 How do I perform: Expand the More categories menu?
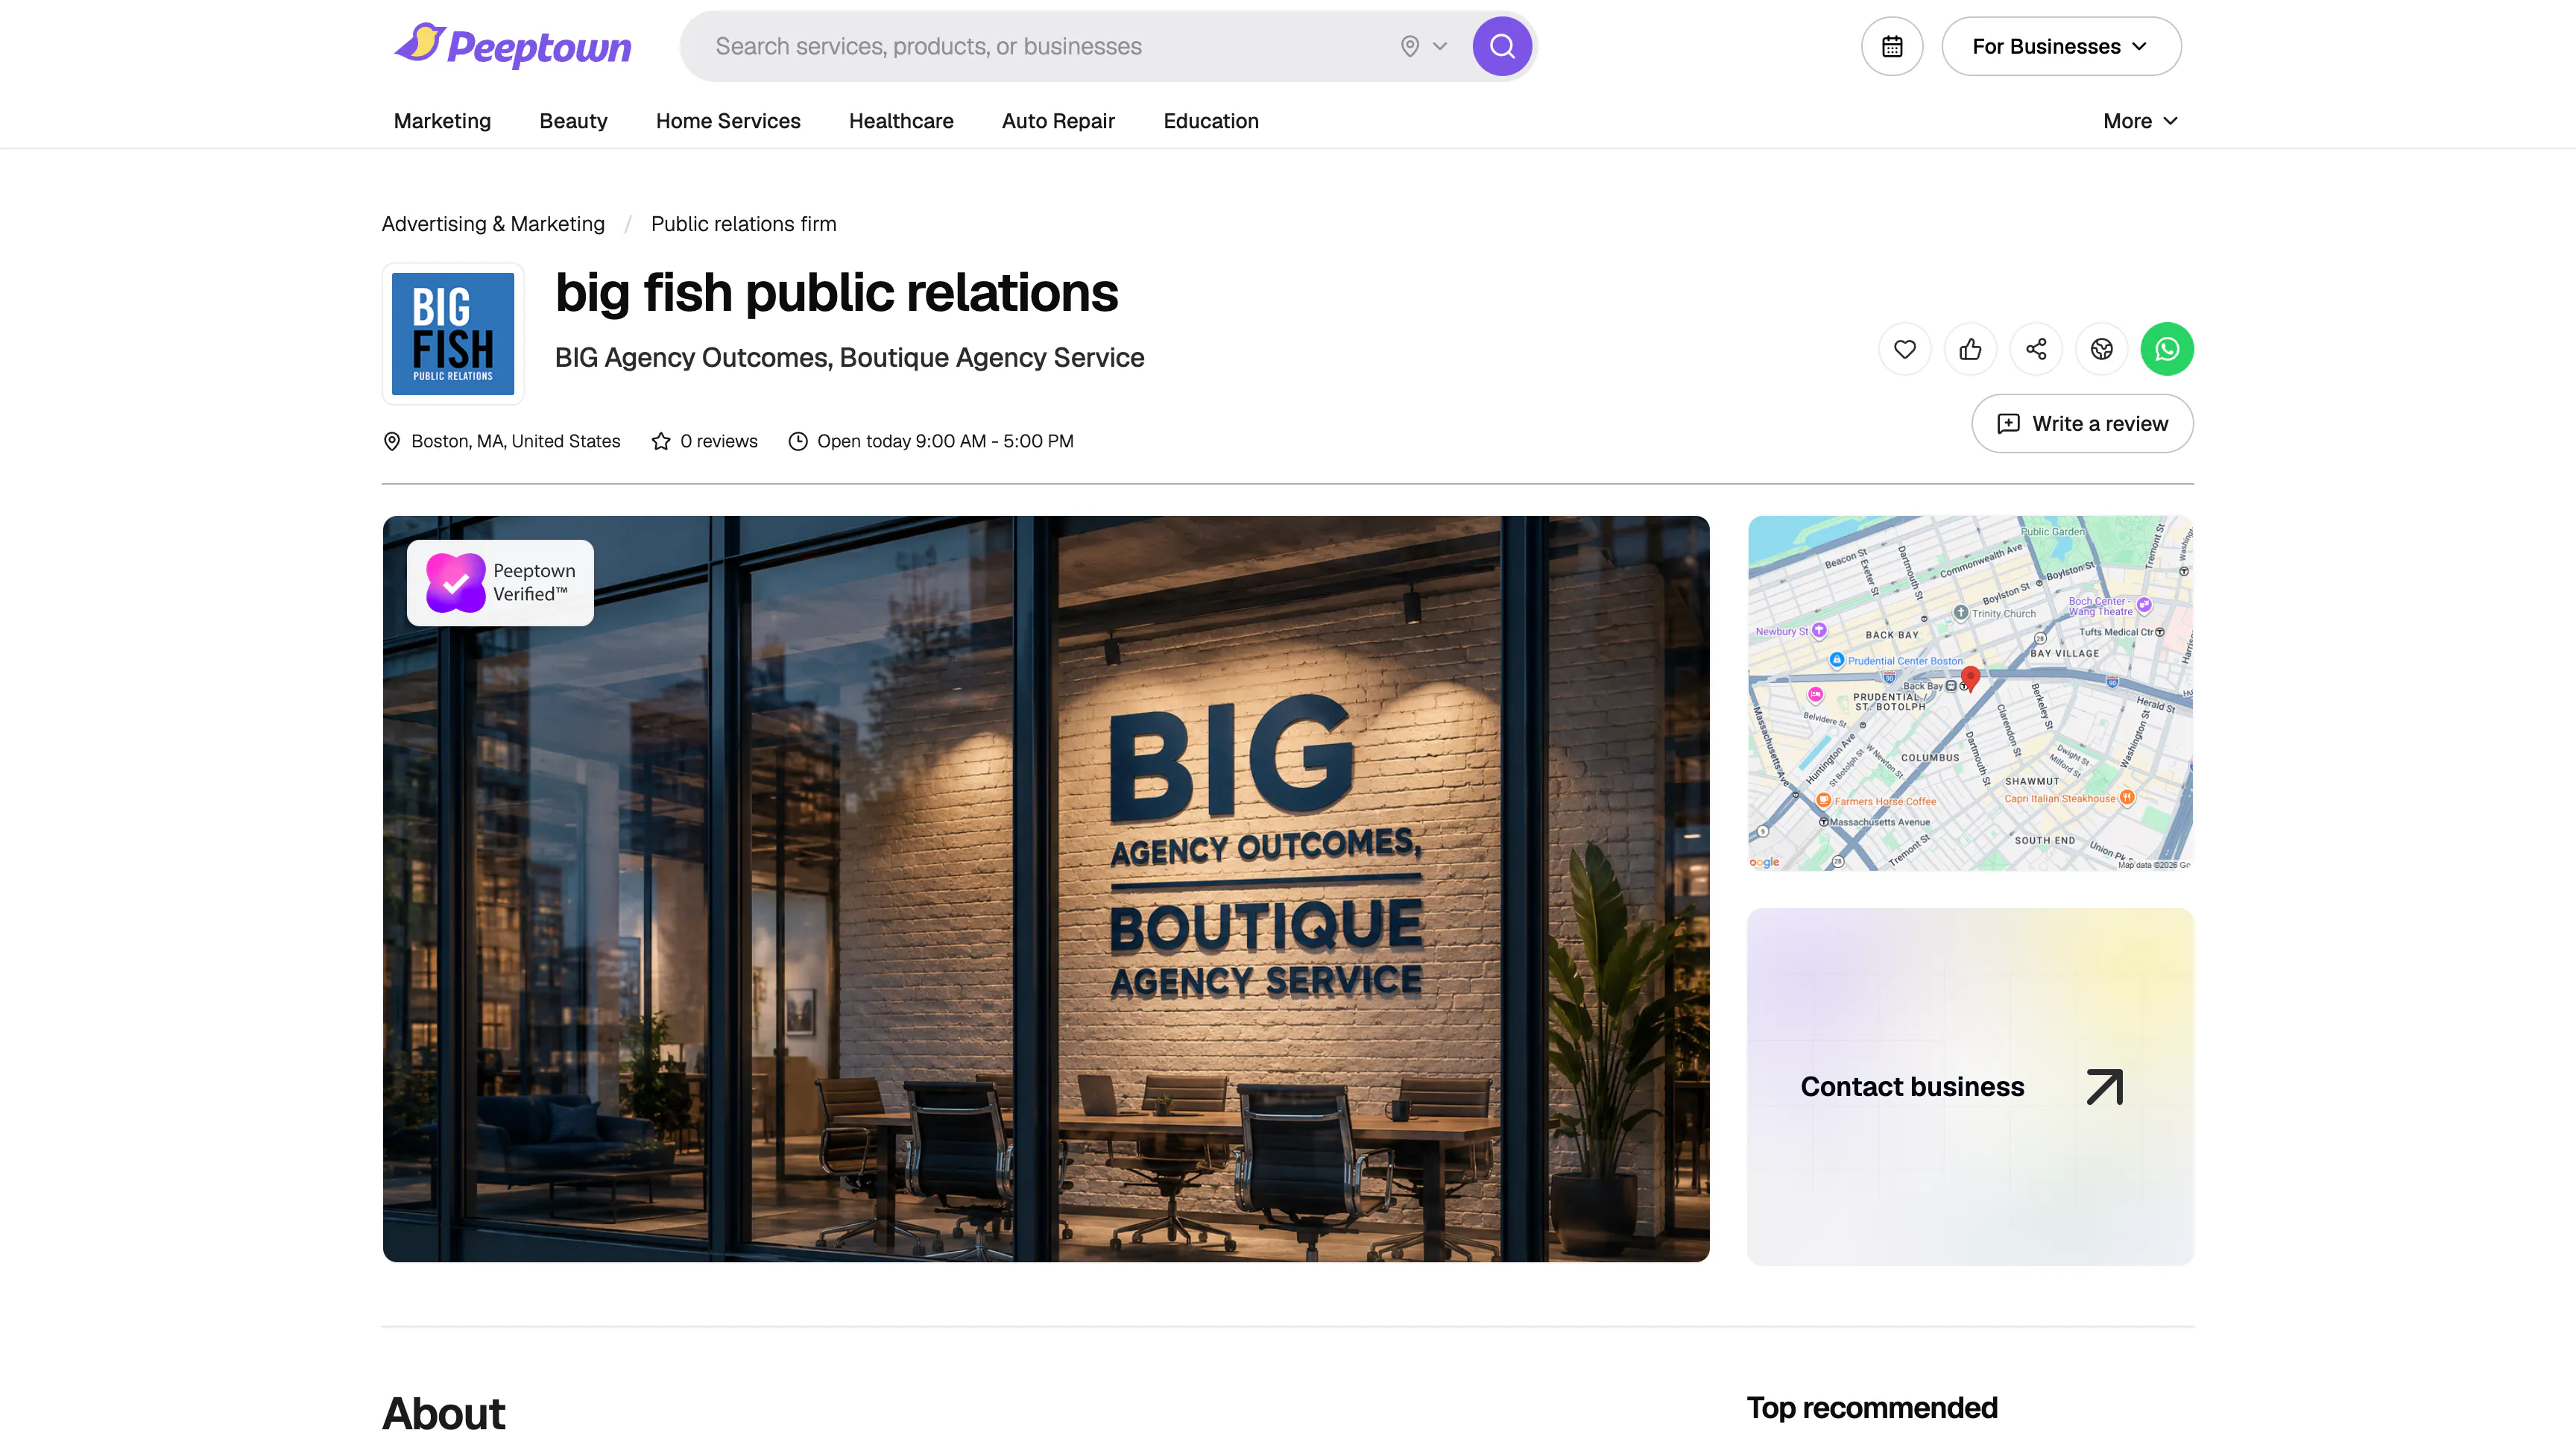[2140, 121]
